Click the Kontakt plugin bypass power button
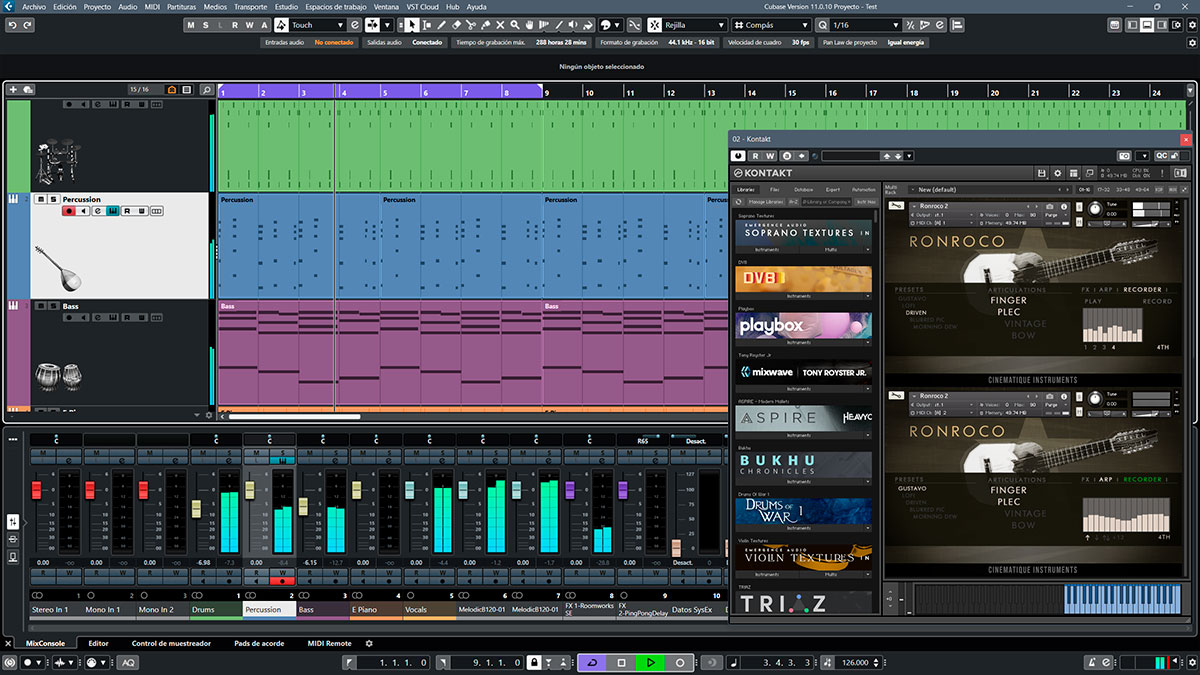 click(x=739, y=156)
